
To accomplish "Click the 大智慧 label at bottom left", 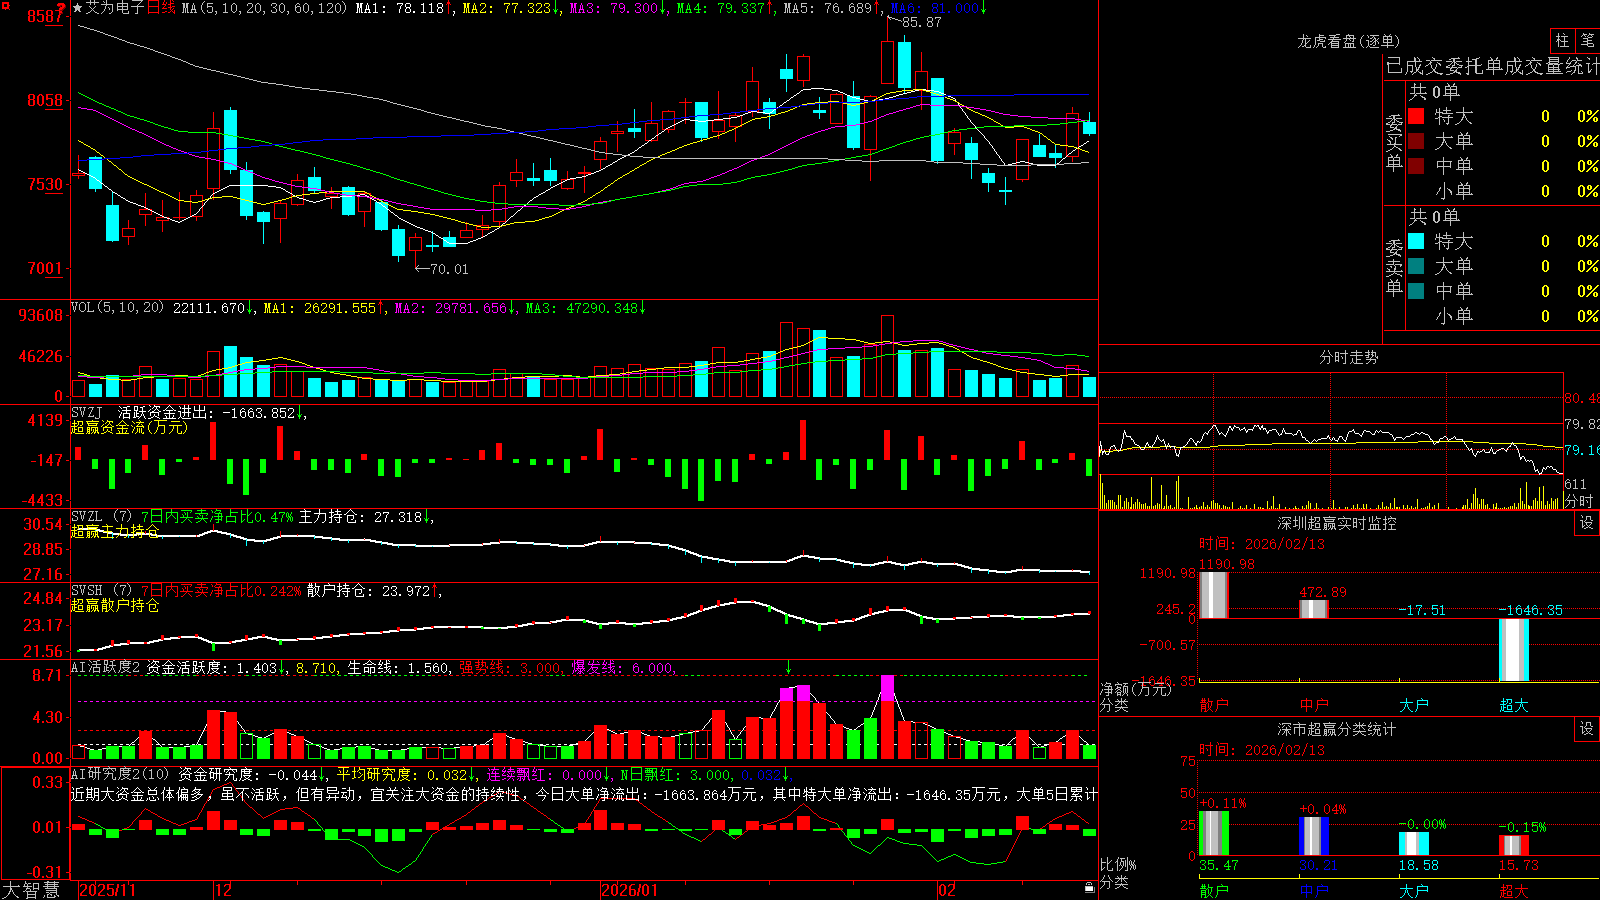I will click(31, 890).
